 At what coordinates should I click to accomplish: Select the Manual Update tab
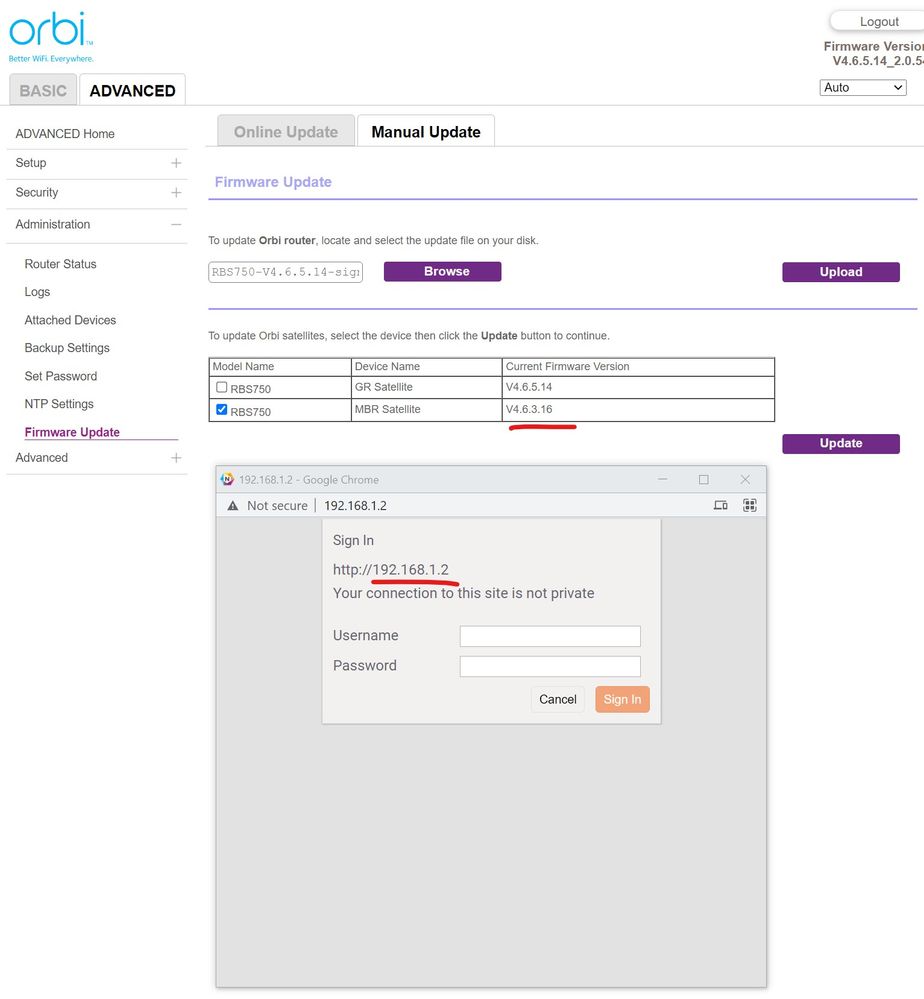tap(426, 130)
